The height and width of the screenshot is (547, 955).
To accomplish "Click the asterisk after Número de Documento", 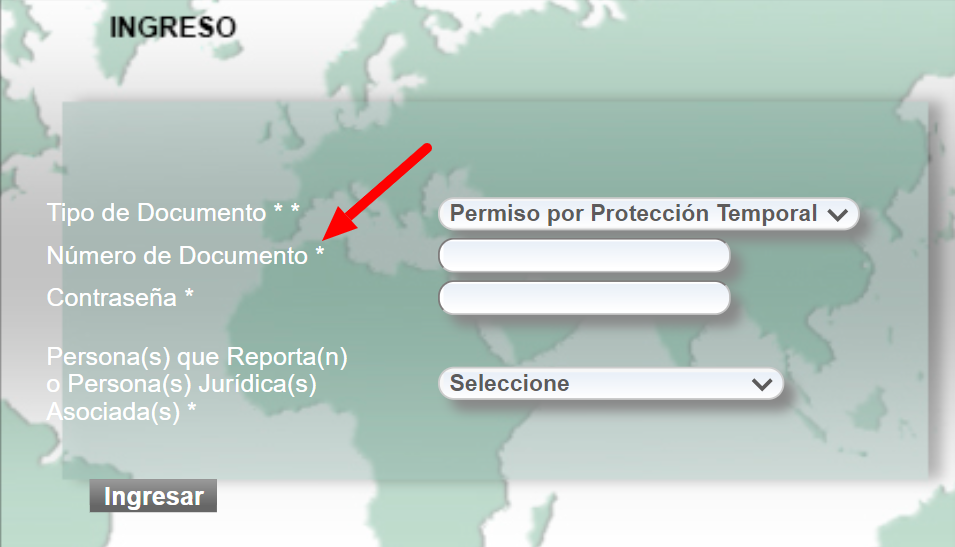I will pos(320,256).
